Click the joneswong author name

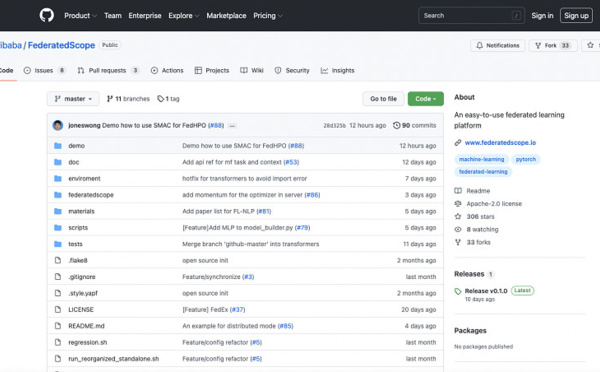[x=84, y=125]
